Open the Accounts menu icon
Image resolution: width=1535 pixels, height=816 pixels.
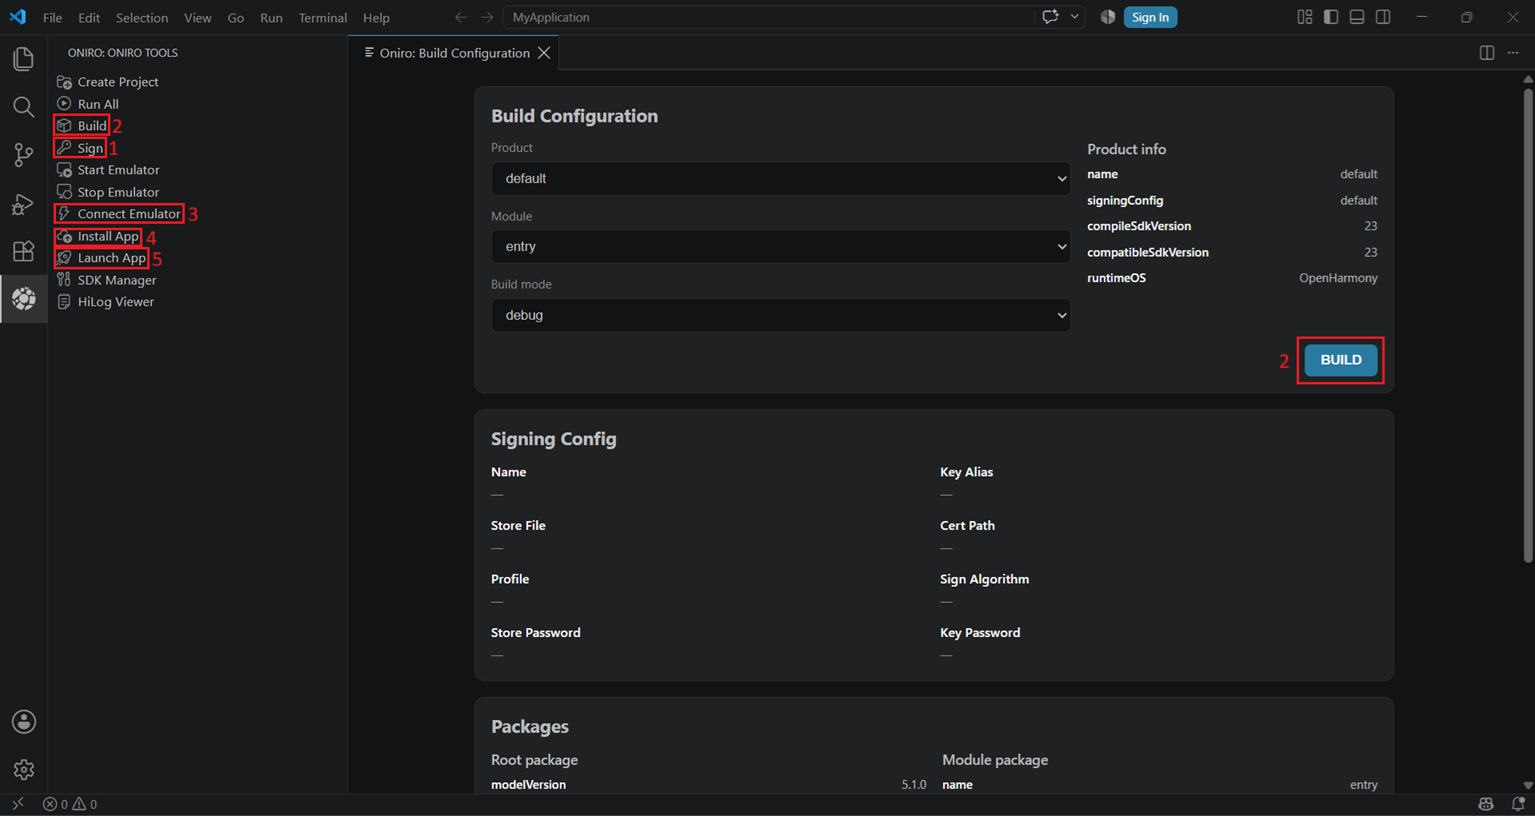coord(23,722)
